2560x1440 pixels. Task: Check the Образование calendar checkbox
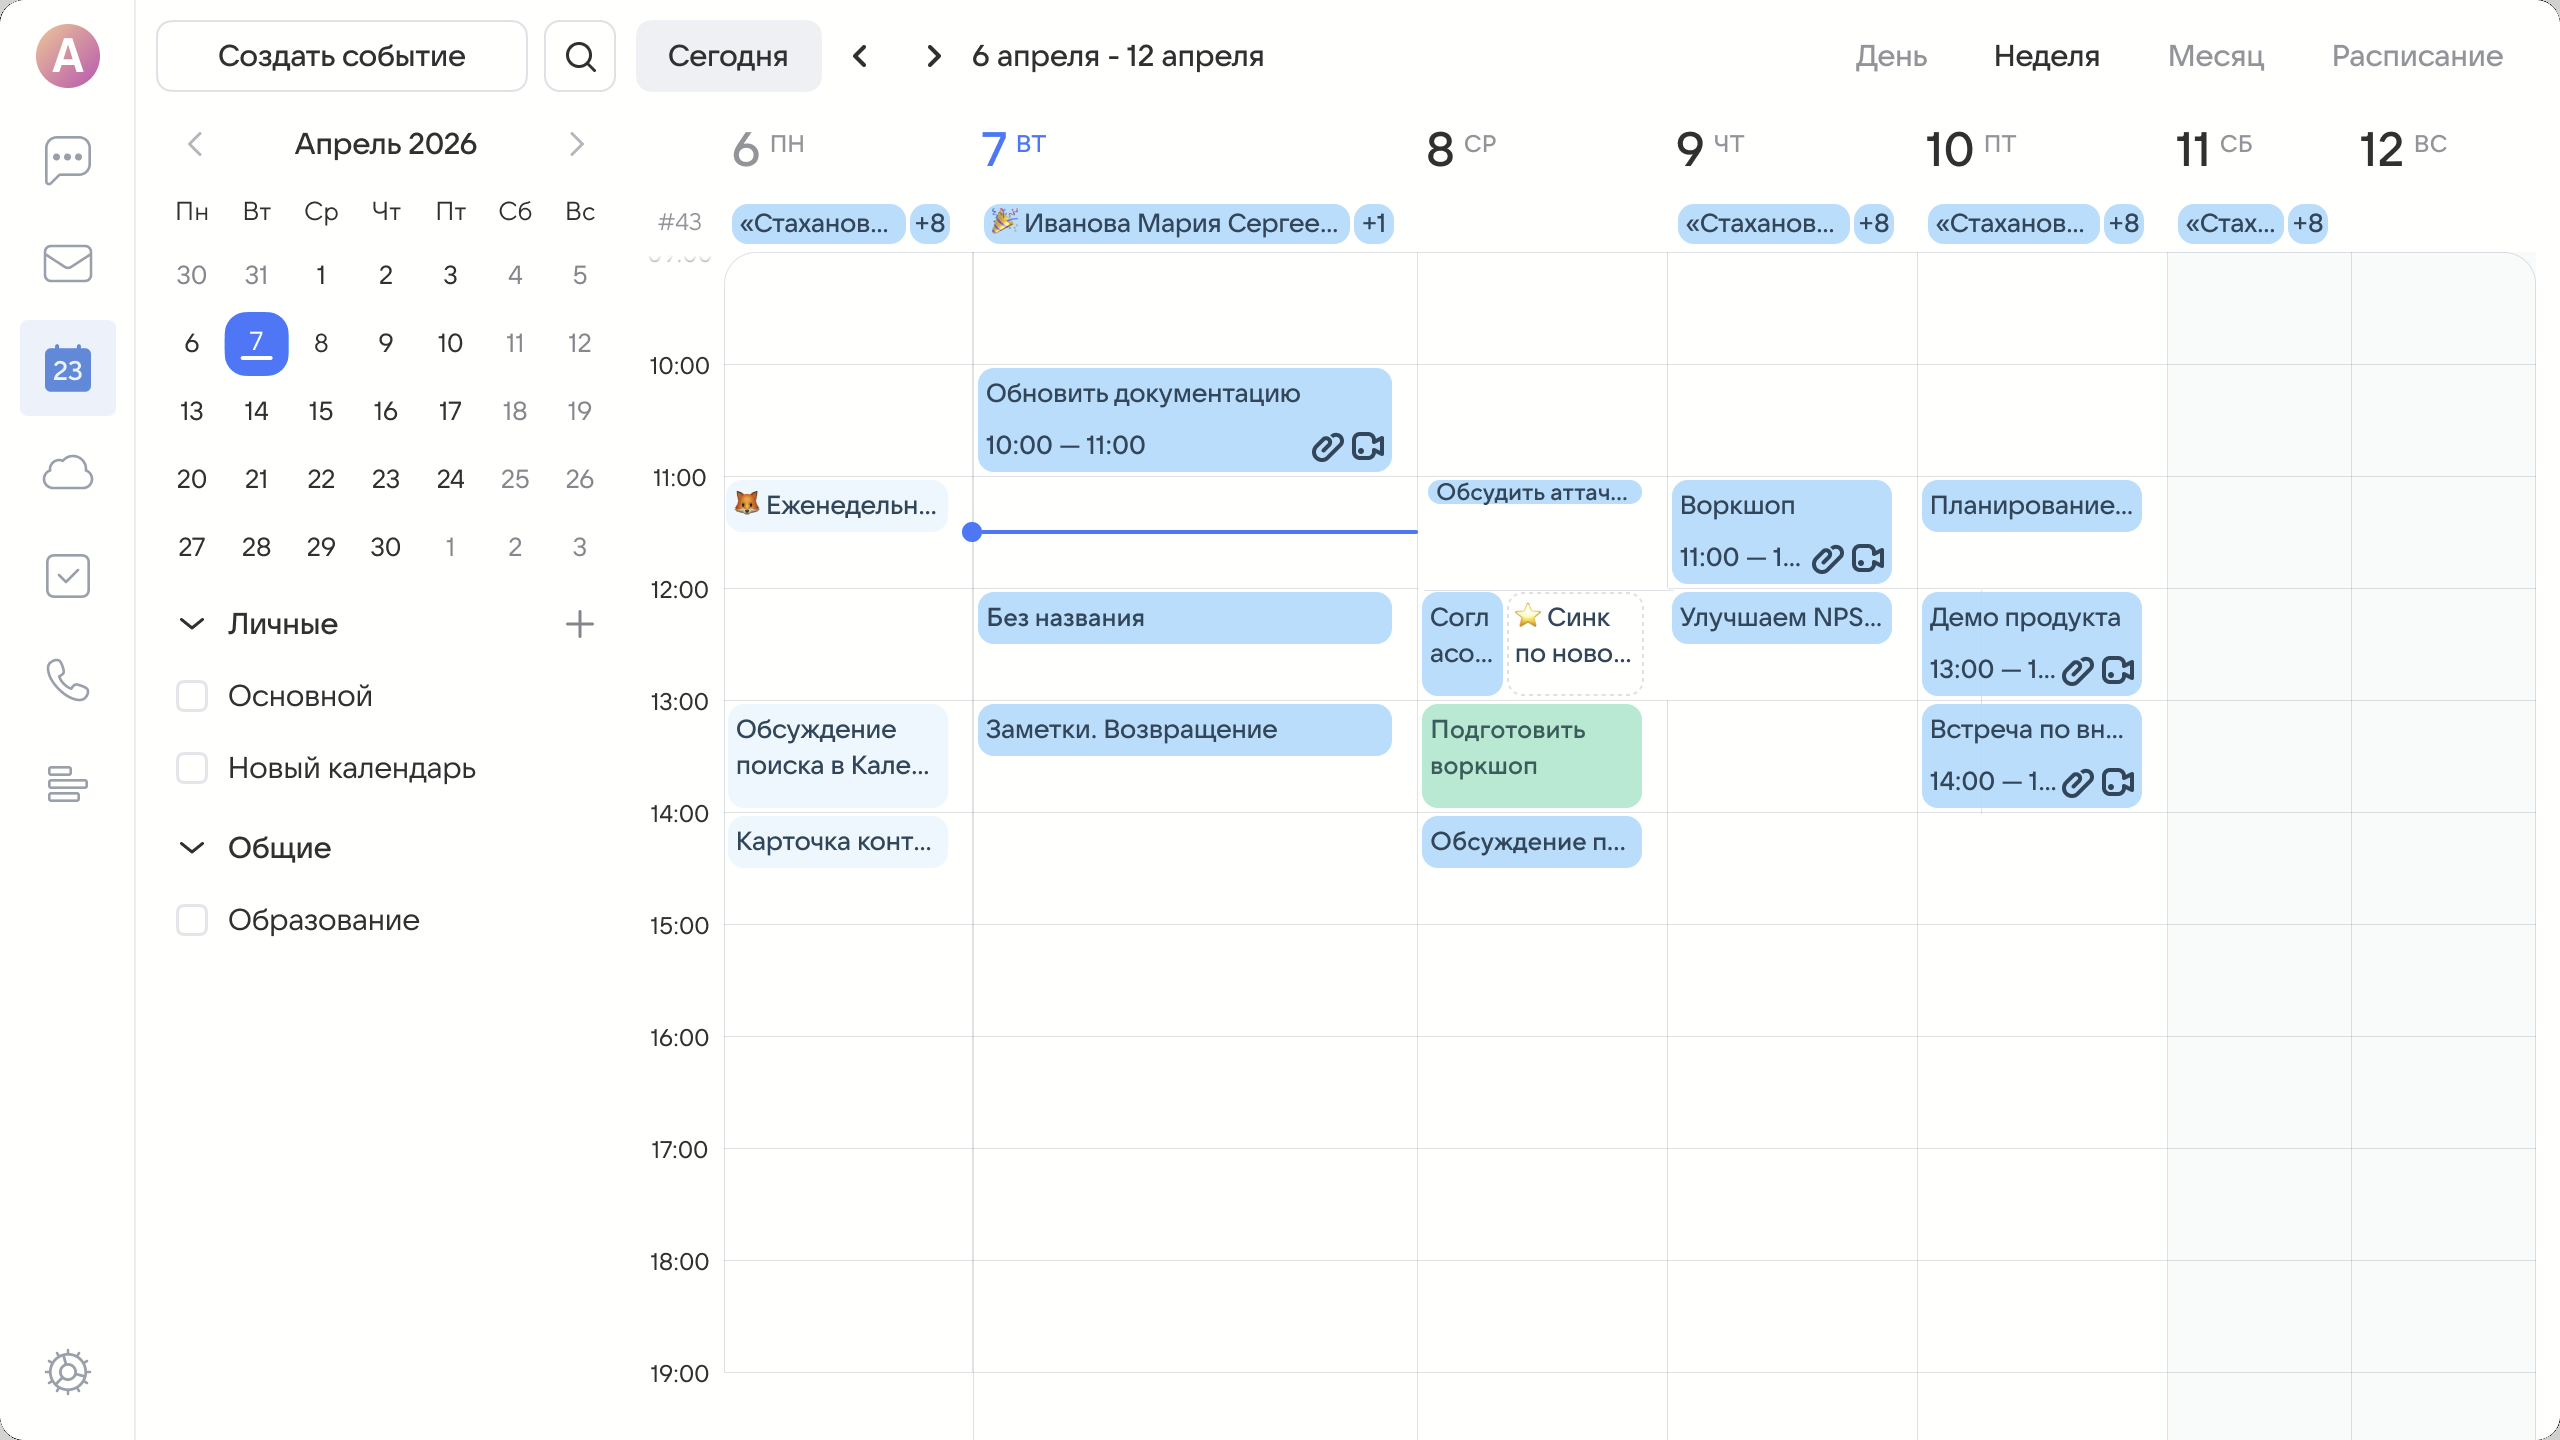click(x=192, y=920)
